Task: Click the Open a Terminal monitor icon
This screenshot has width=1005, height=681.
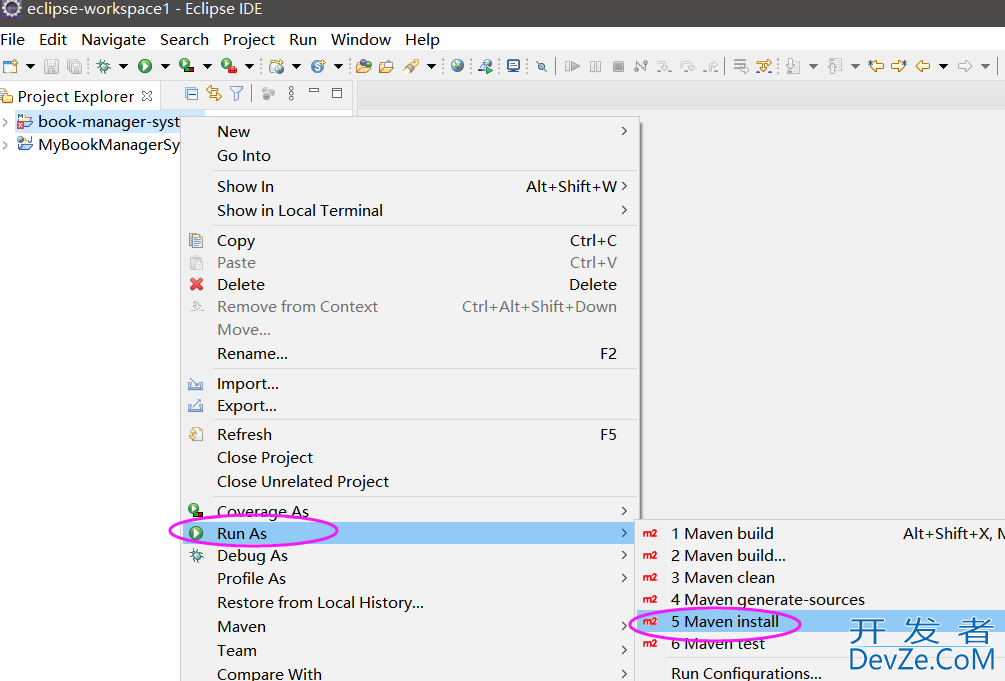Action: [x=513, y=66]
